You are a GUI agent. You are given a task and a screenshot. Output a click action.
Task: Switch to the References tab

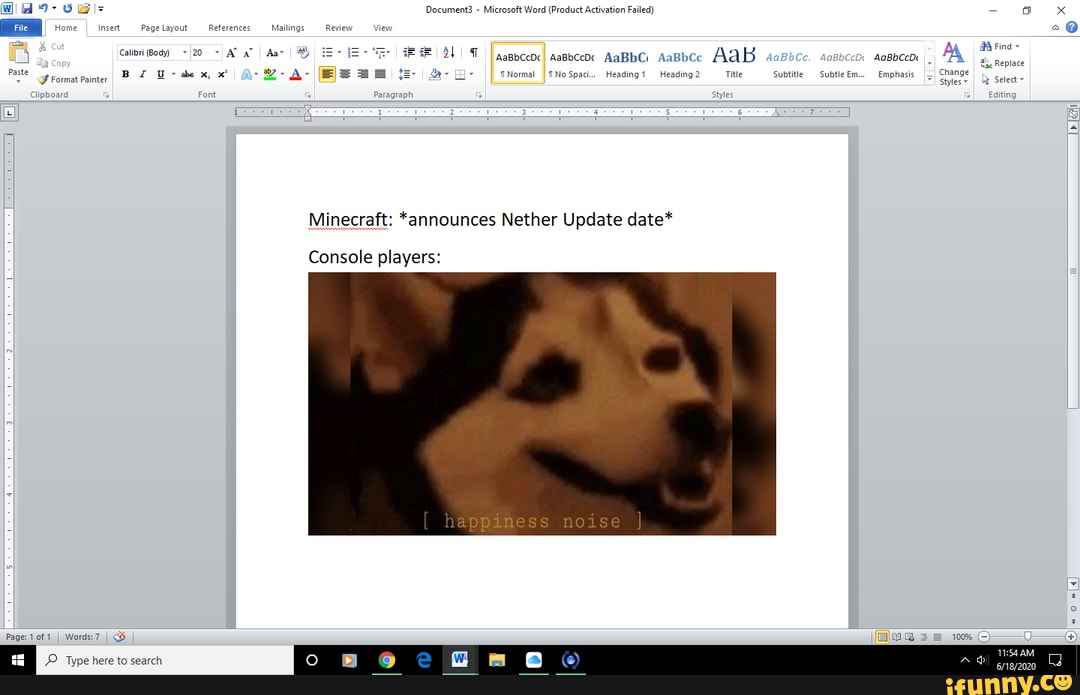tap(229, 28)
